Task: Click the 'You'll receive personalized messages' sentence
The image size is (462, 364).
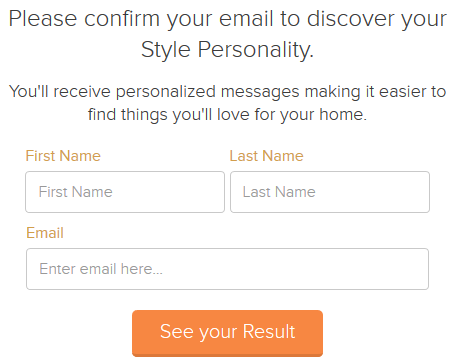Action: [227, 92]
